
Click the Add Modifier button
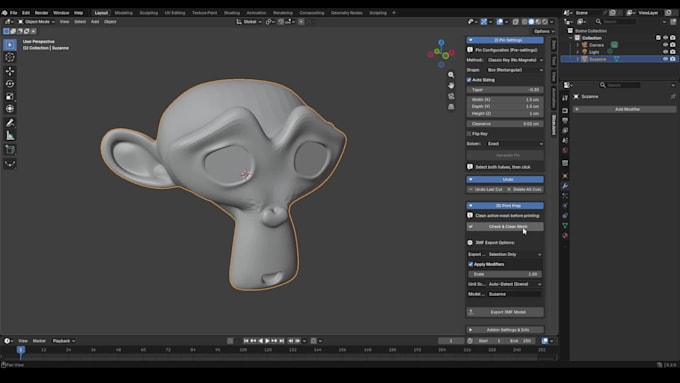pos(624,109)
